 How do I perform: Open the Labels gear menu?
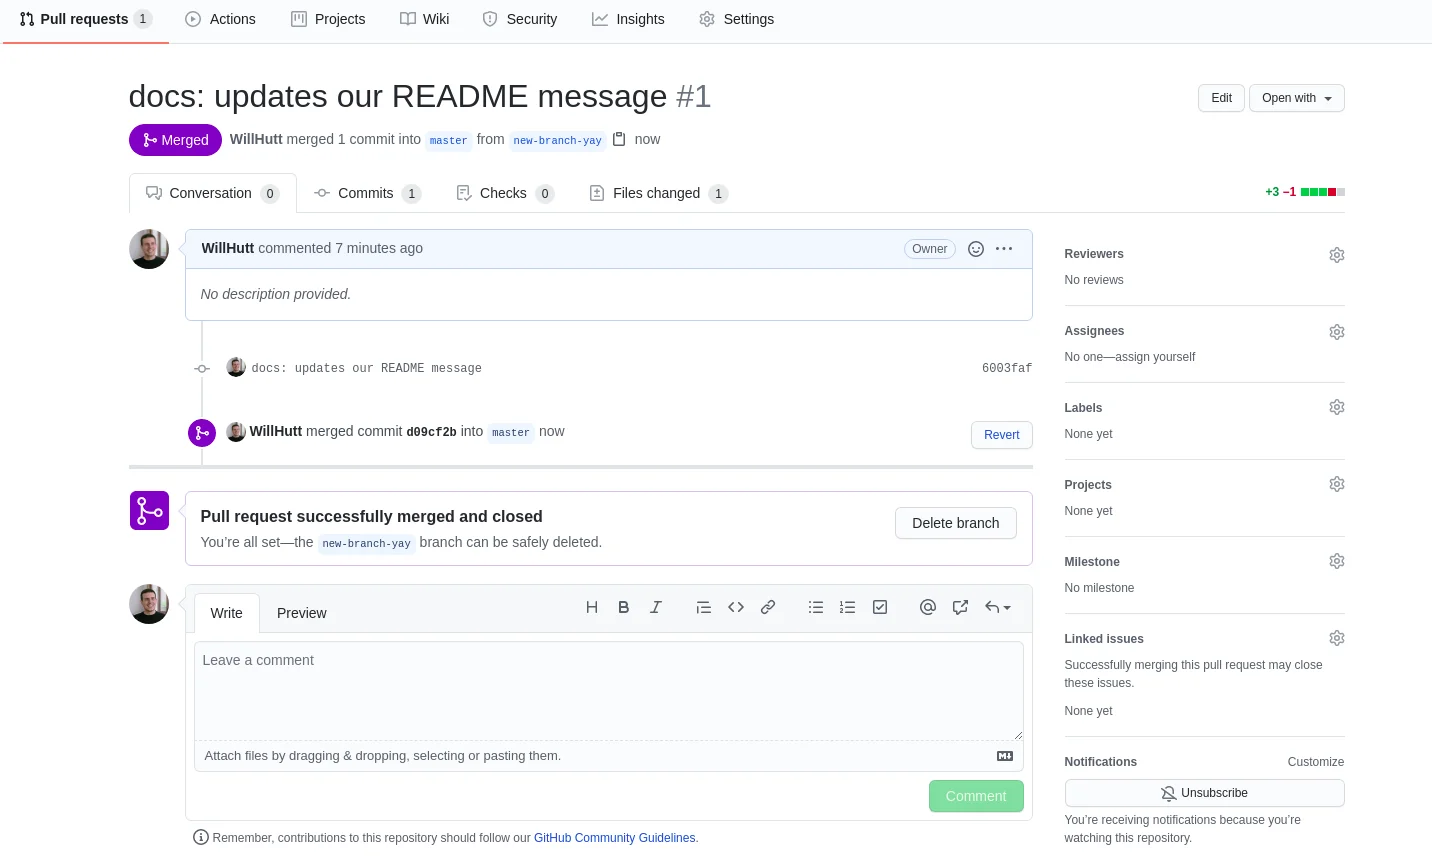click(1336, 407)
